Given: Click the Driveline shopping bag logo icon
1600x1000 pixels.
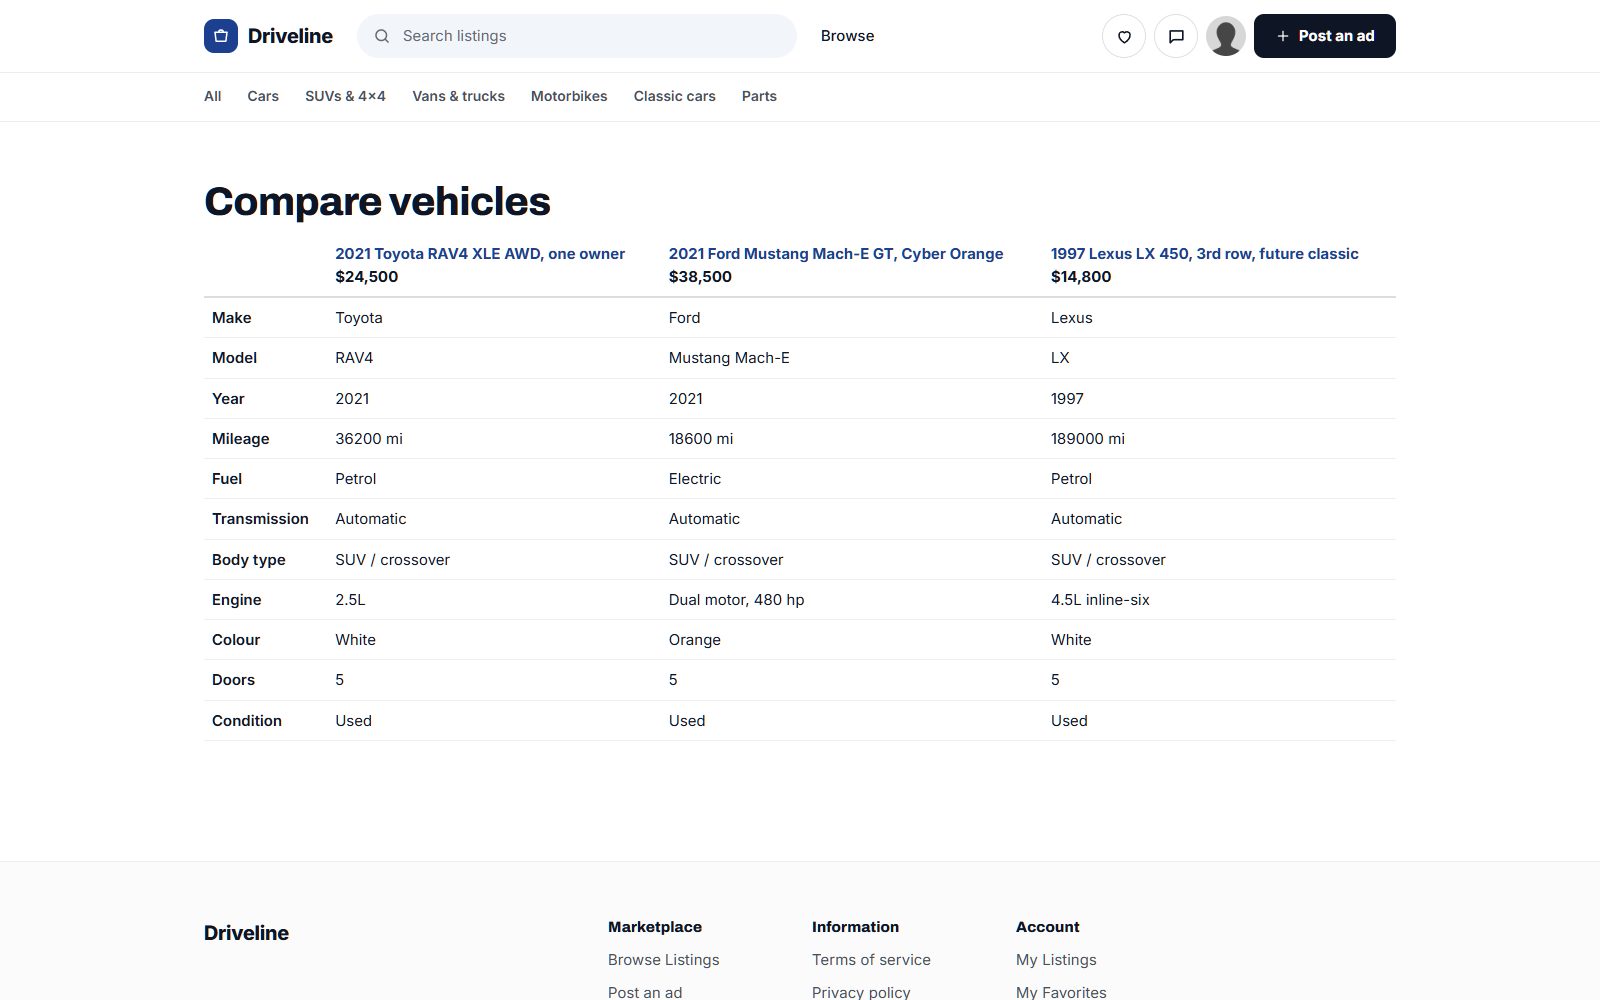Looking at the screenshot, I should [x=221, y=36].
